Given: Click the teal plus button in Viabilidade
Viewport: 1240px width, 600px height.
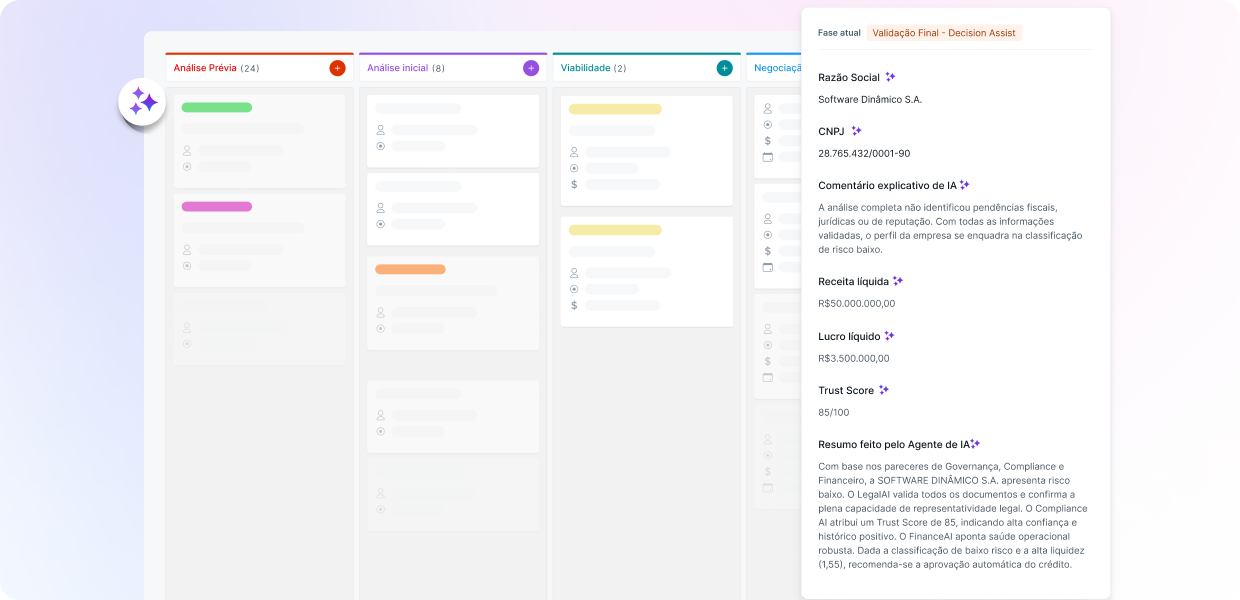Looking at the screenshot, I should coord(724,68).
